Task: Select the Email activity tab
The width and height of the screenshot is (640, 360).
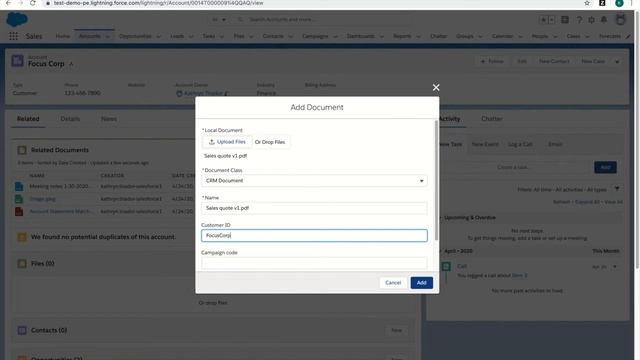Action: [x=556, y=144]
